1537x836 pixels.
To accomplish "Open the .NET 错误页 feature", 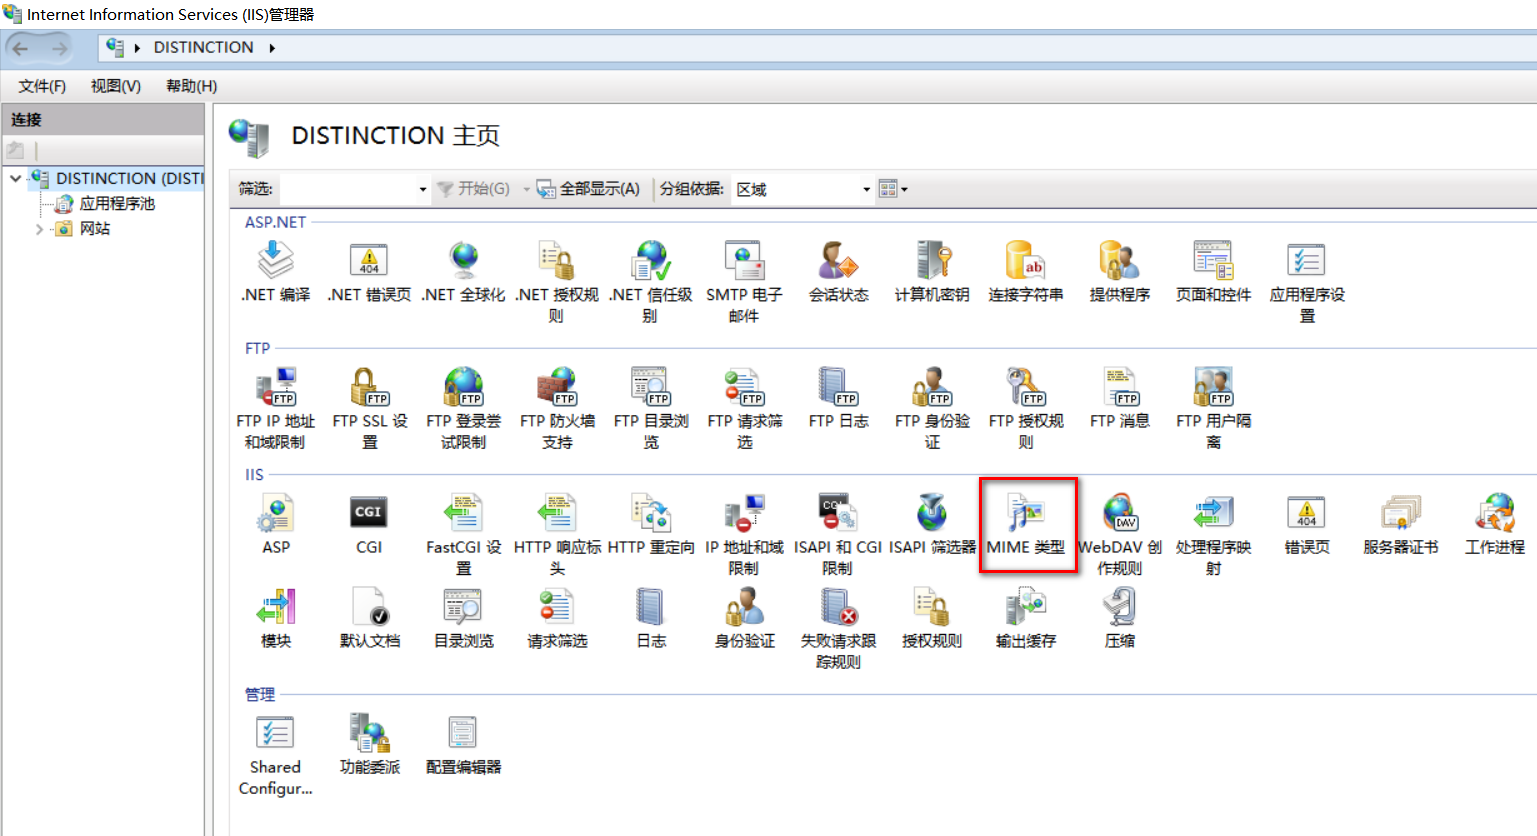I will tap(369, 272).
